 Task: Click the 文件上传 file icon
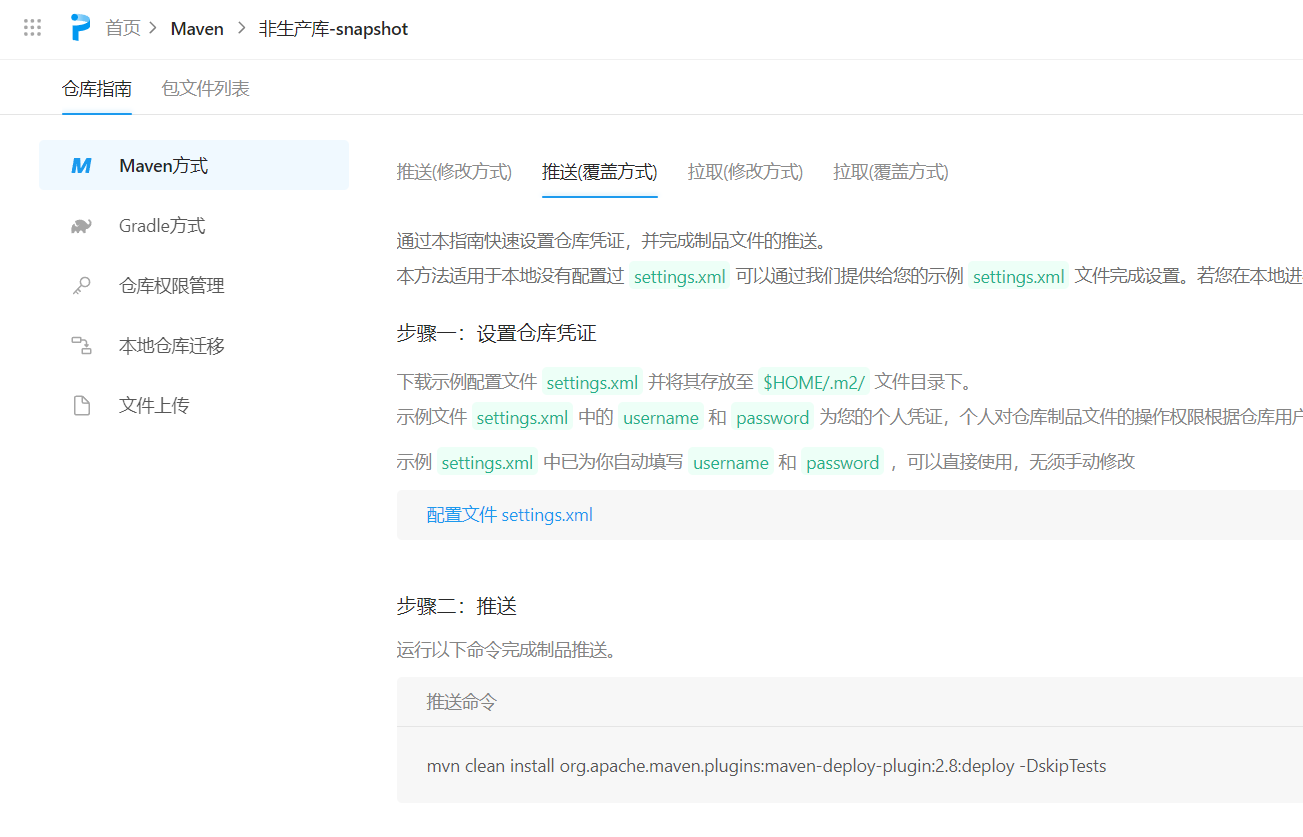(x=81, y=406)
